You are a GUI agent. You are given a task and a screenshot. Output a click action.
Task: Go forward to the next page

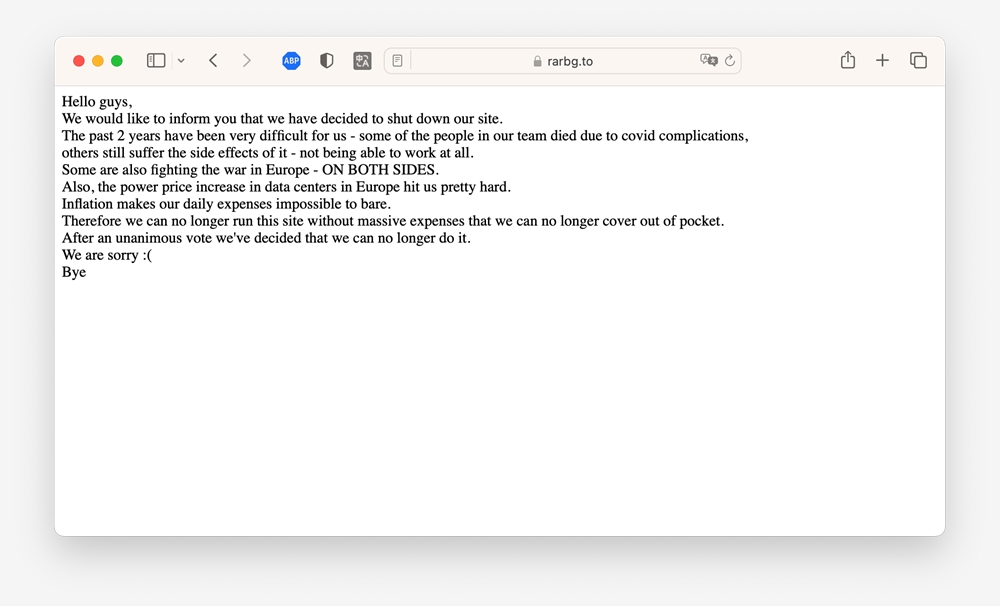246,61
